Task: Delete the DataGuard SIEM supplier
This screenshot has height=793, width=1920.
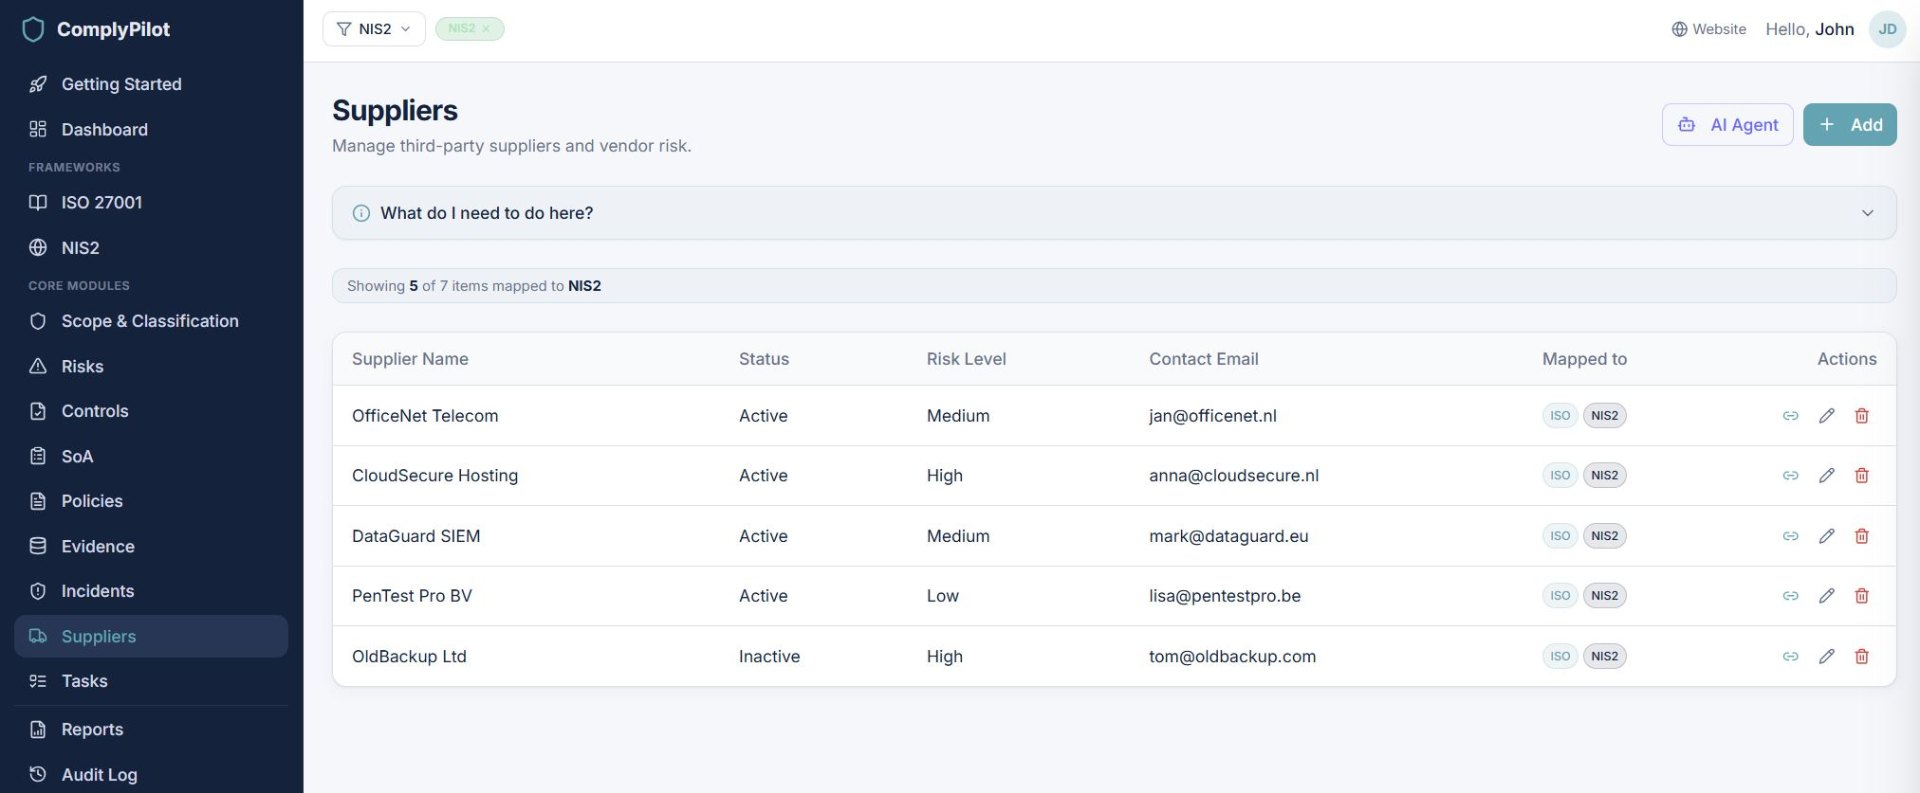Action: coord(1861,536)
